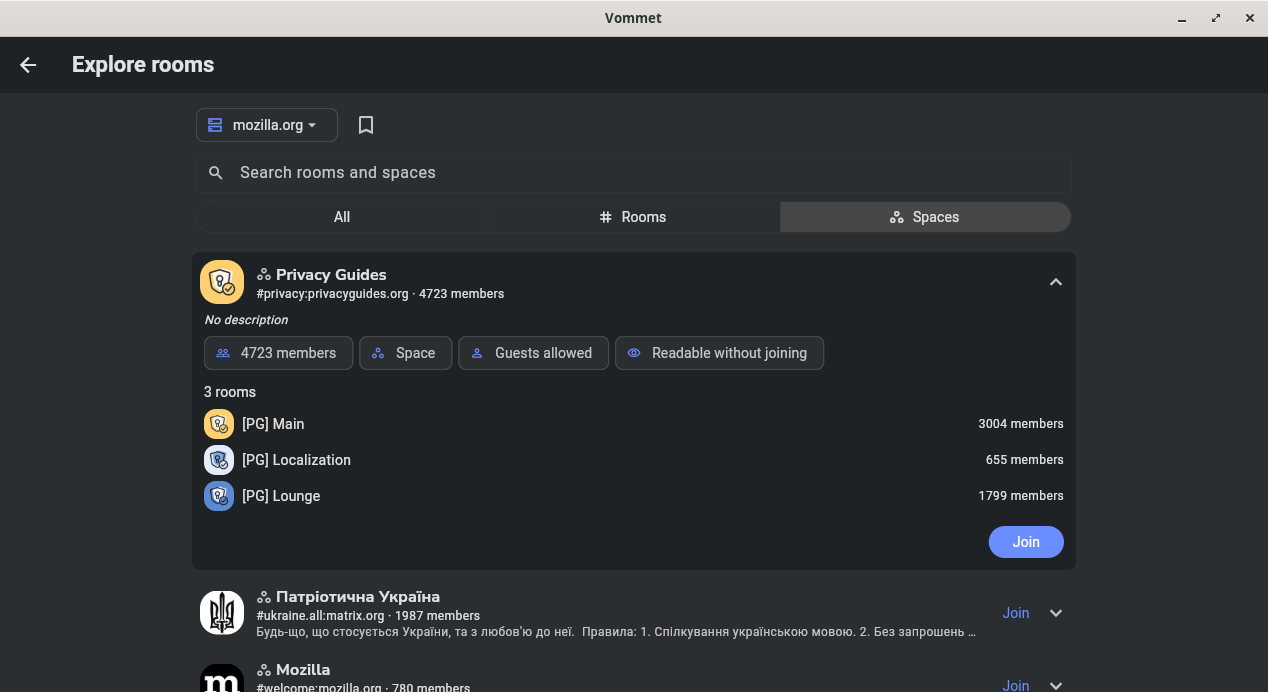The image size is (1268, 692).
Task: Click the eye icon in Readable chip
Action: (634, 353)
